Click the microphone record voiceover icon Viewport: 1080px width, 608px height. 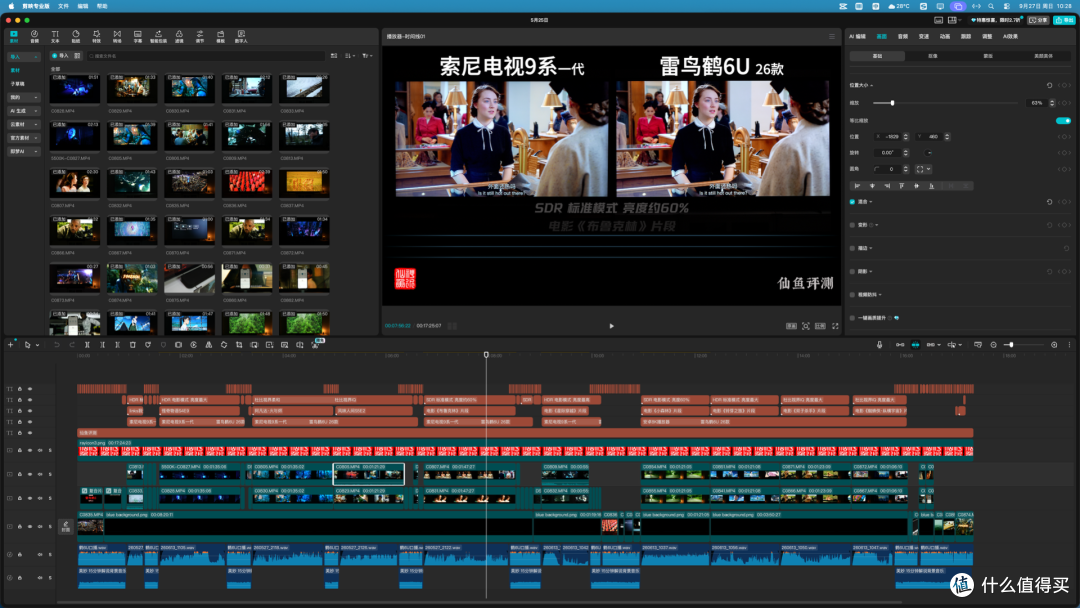pyautogui.click(x=880, y=345)
